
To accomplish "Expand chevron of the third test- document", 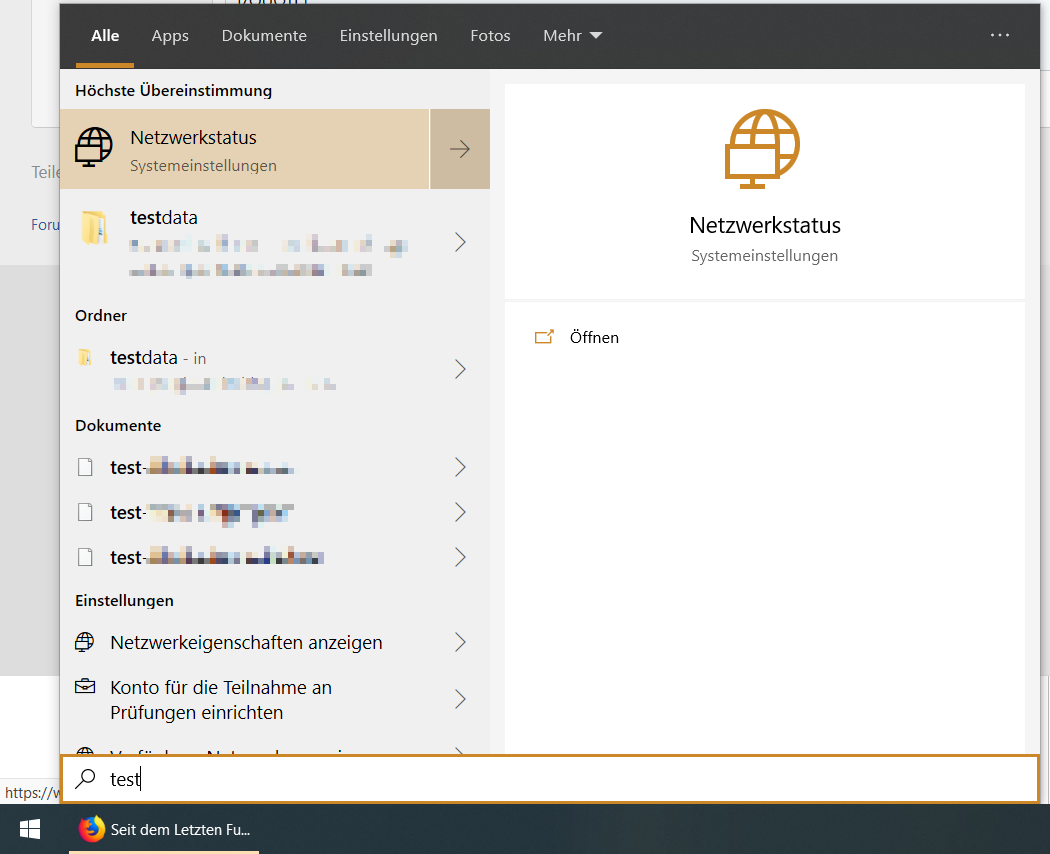I will click(x=460, y=557).
